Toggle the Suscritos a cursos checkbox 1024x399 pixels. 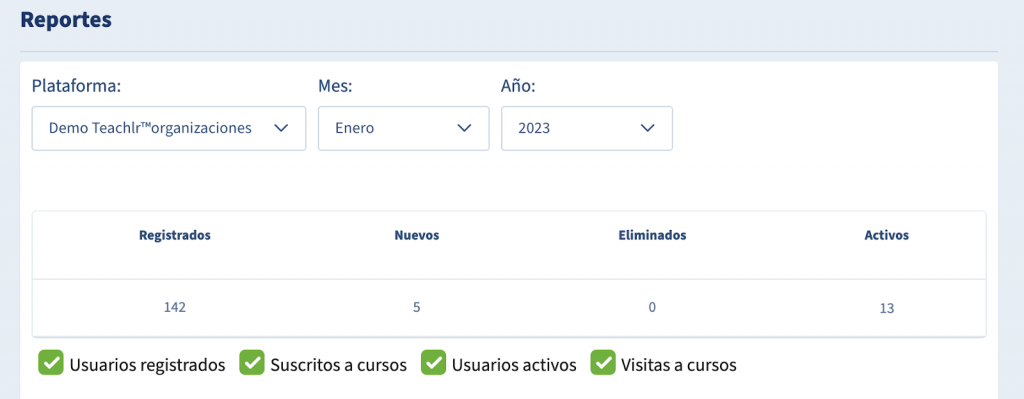tap(251, 364)
